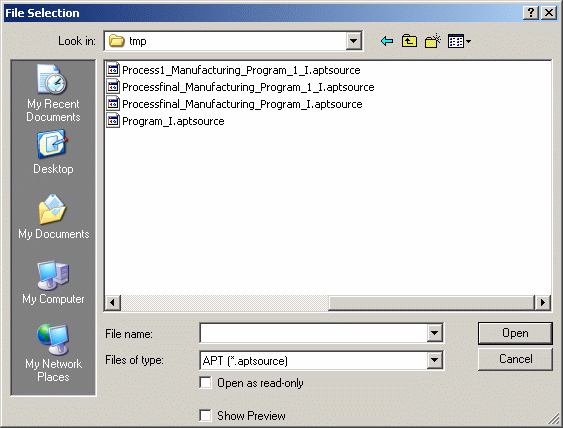Enable Open as read-only checkbox

(205, 383)
